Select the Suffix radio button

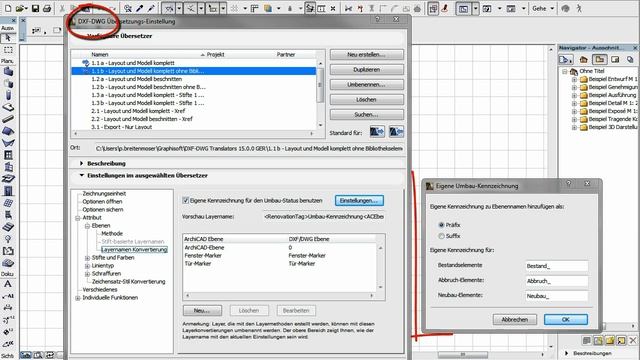(x=441, y=236)
